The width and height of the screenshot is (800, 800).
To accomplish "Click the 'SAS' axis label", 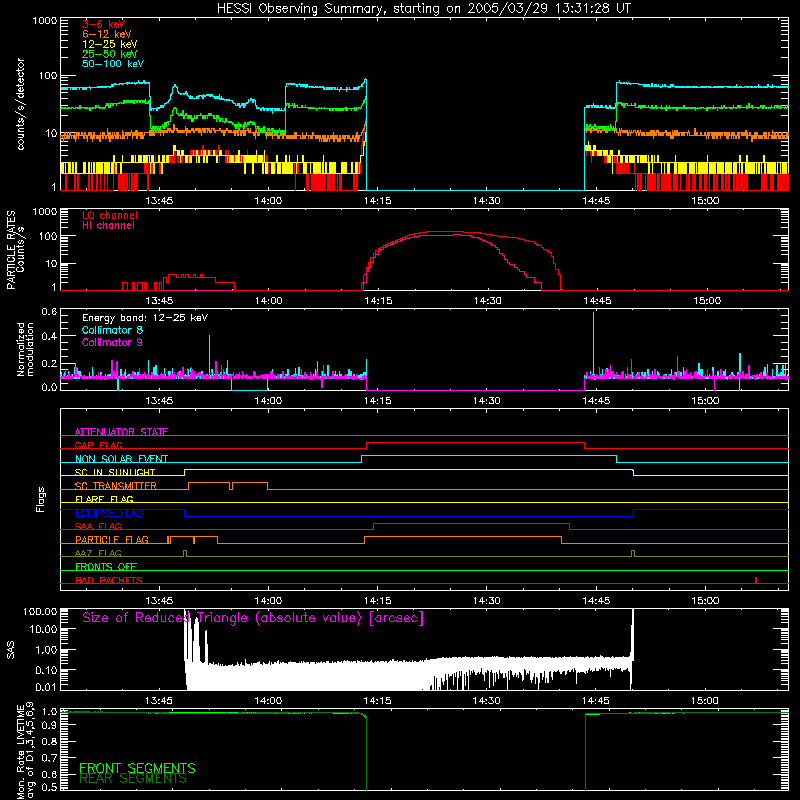I will click(11, 650).
